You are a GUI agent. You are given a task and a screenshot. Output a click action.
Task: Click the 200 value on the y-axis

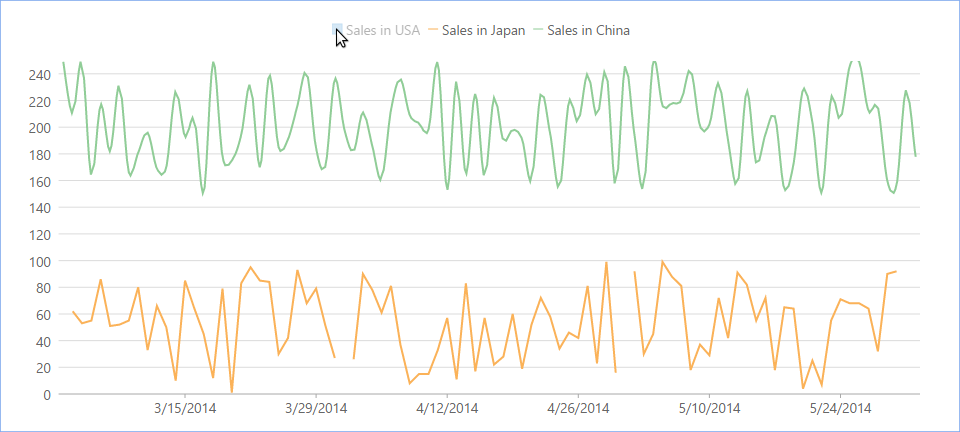39,128
